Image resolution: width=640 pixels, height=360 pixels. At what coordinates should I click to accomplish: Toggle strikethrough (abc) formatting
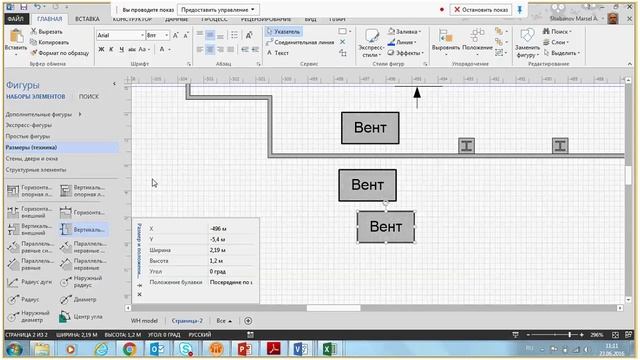click(x=132, y=49)
